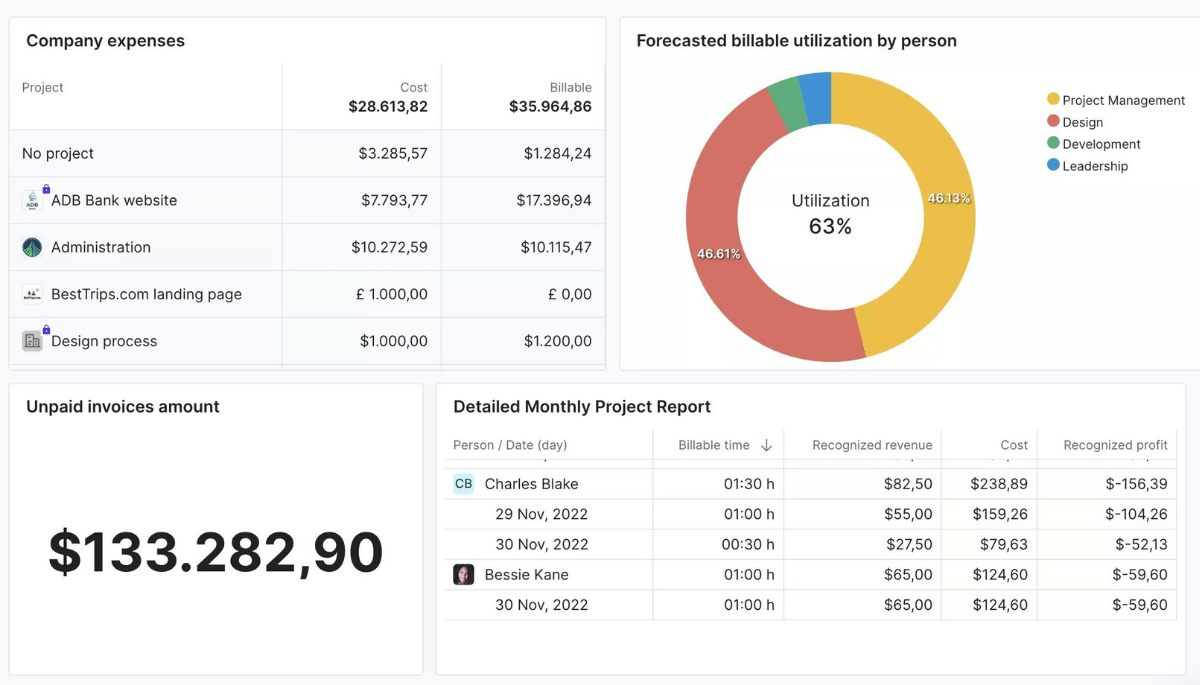Click the BestTrips.com landing page logo icon
1200x685 pixels.
[32, 294]
